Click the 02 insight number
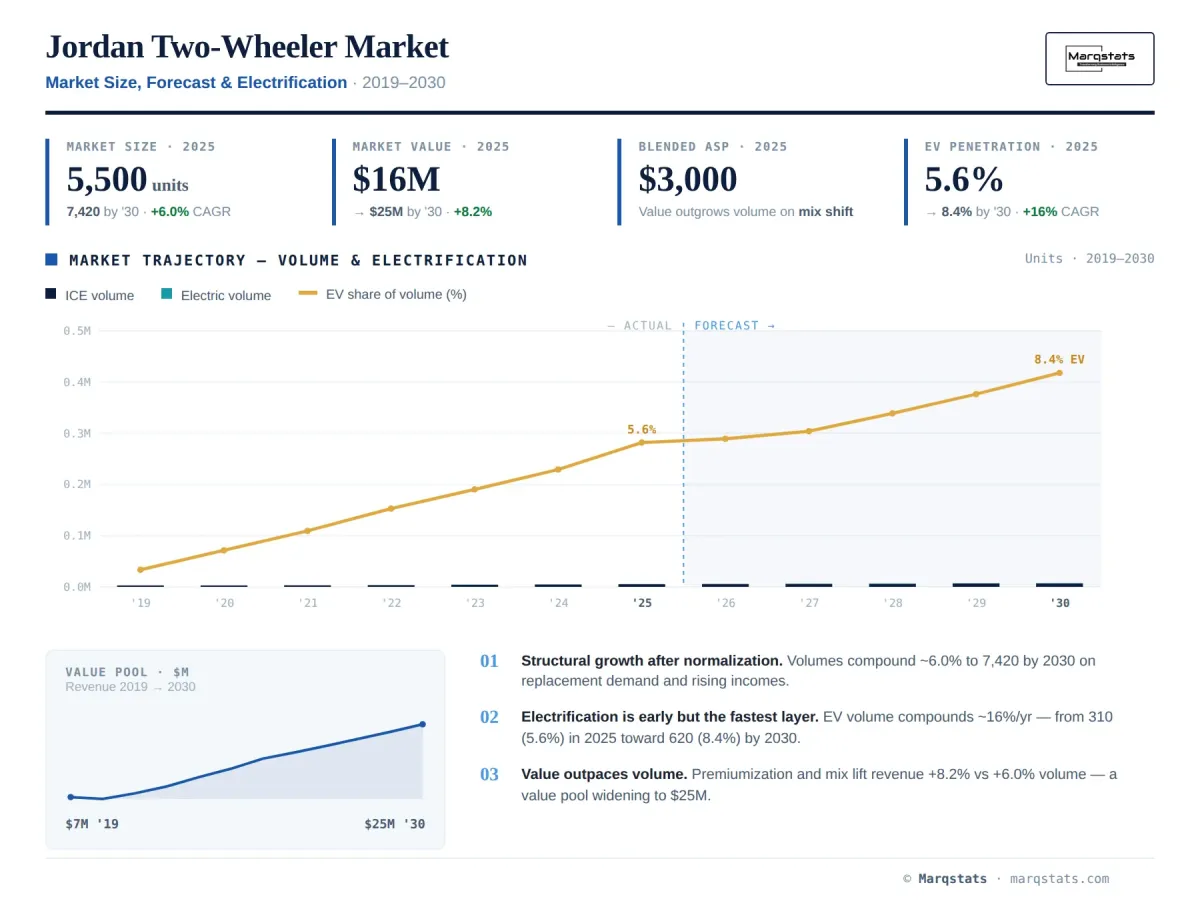 pos(489,717)
